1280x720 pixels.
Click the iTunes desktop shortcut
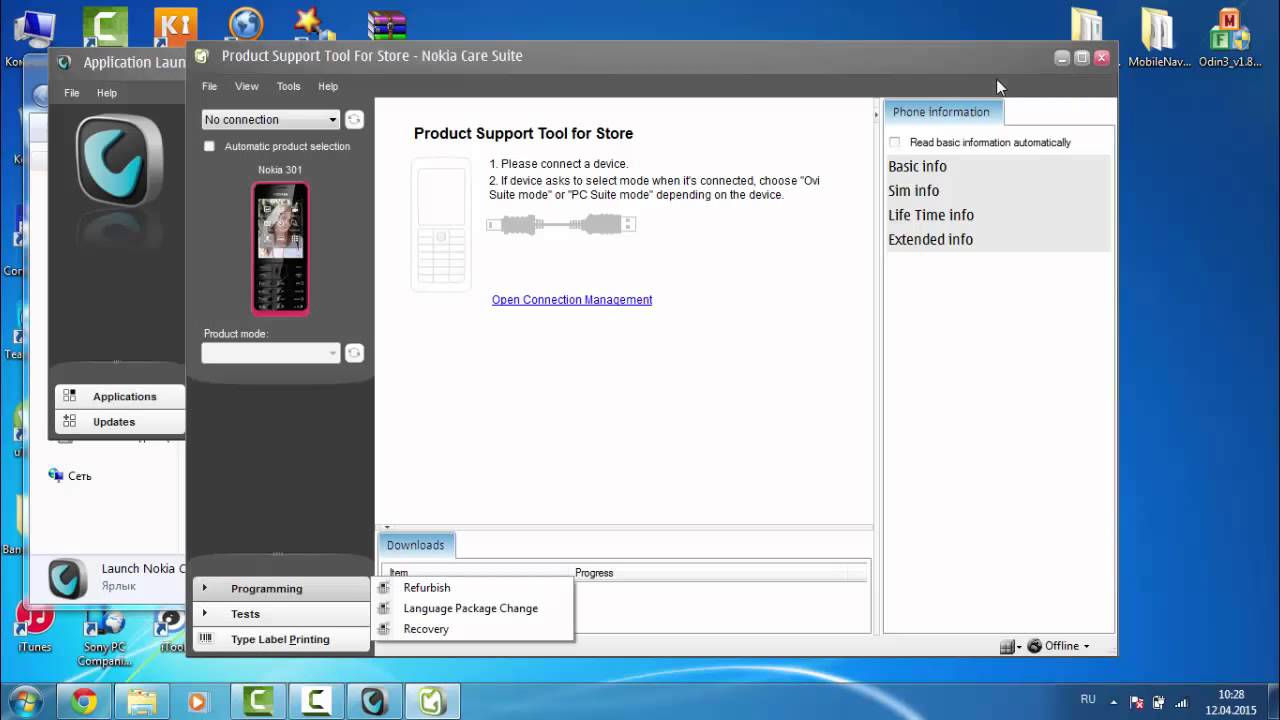pos(34,629)
